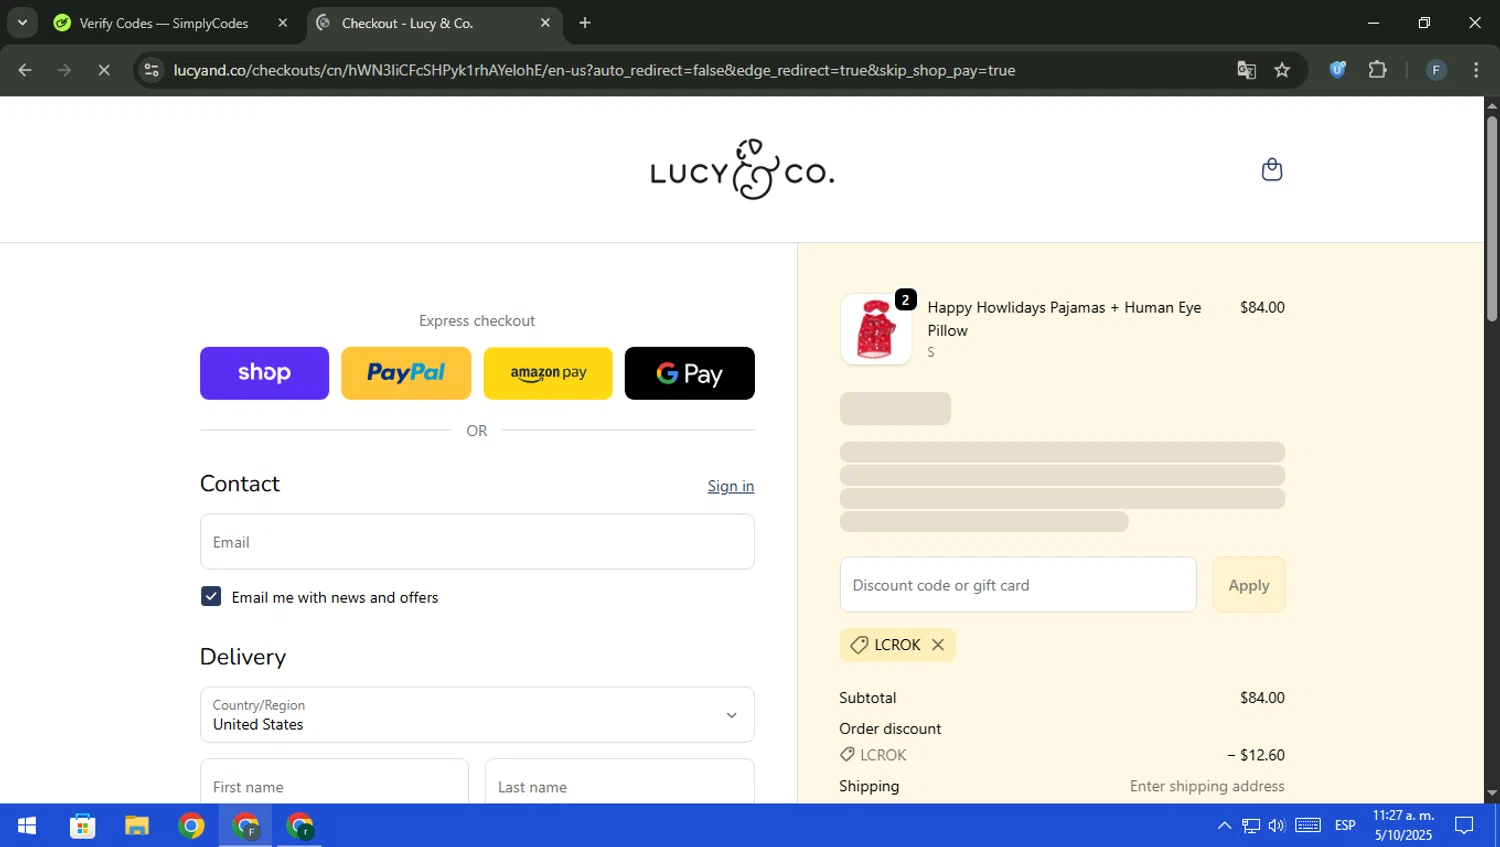The height and width of the screenshot is (847, 1500).
Task: Open the volume tray icon
Action: (x=1277, y=826)
